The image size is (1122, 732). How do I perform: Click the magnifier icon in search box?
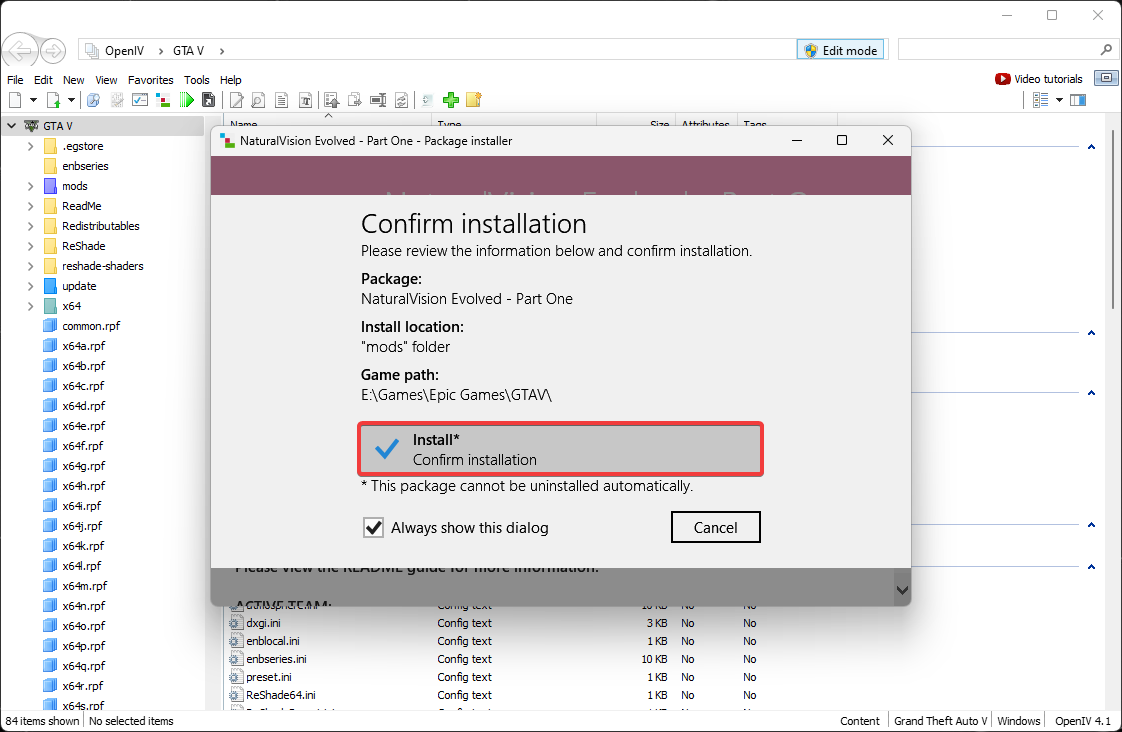pos(1105,50)
